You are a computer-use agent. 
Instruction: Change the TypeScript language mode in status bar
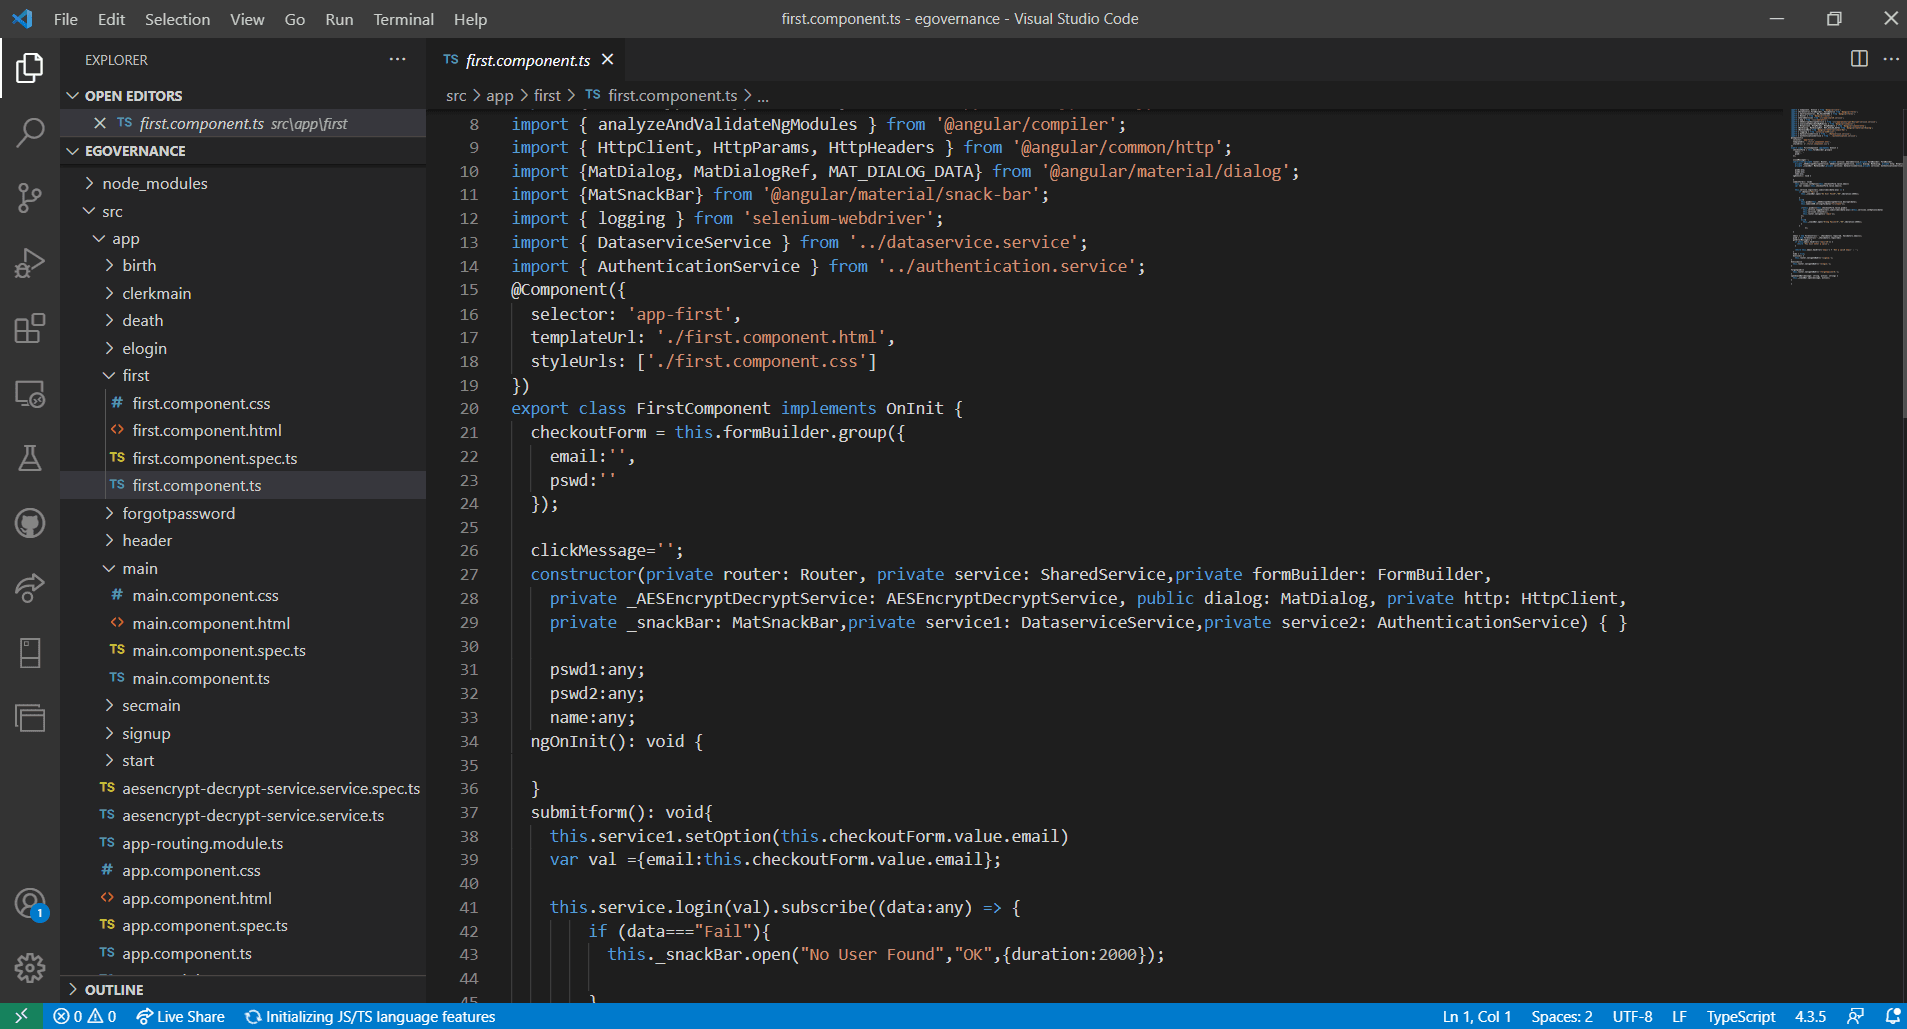pyautogui.click(x=1740, y=1016)
